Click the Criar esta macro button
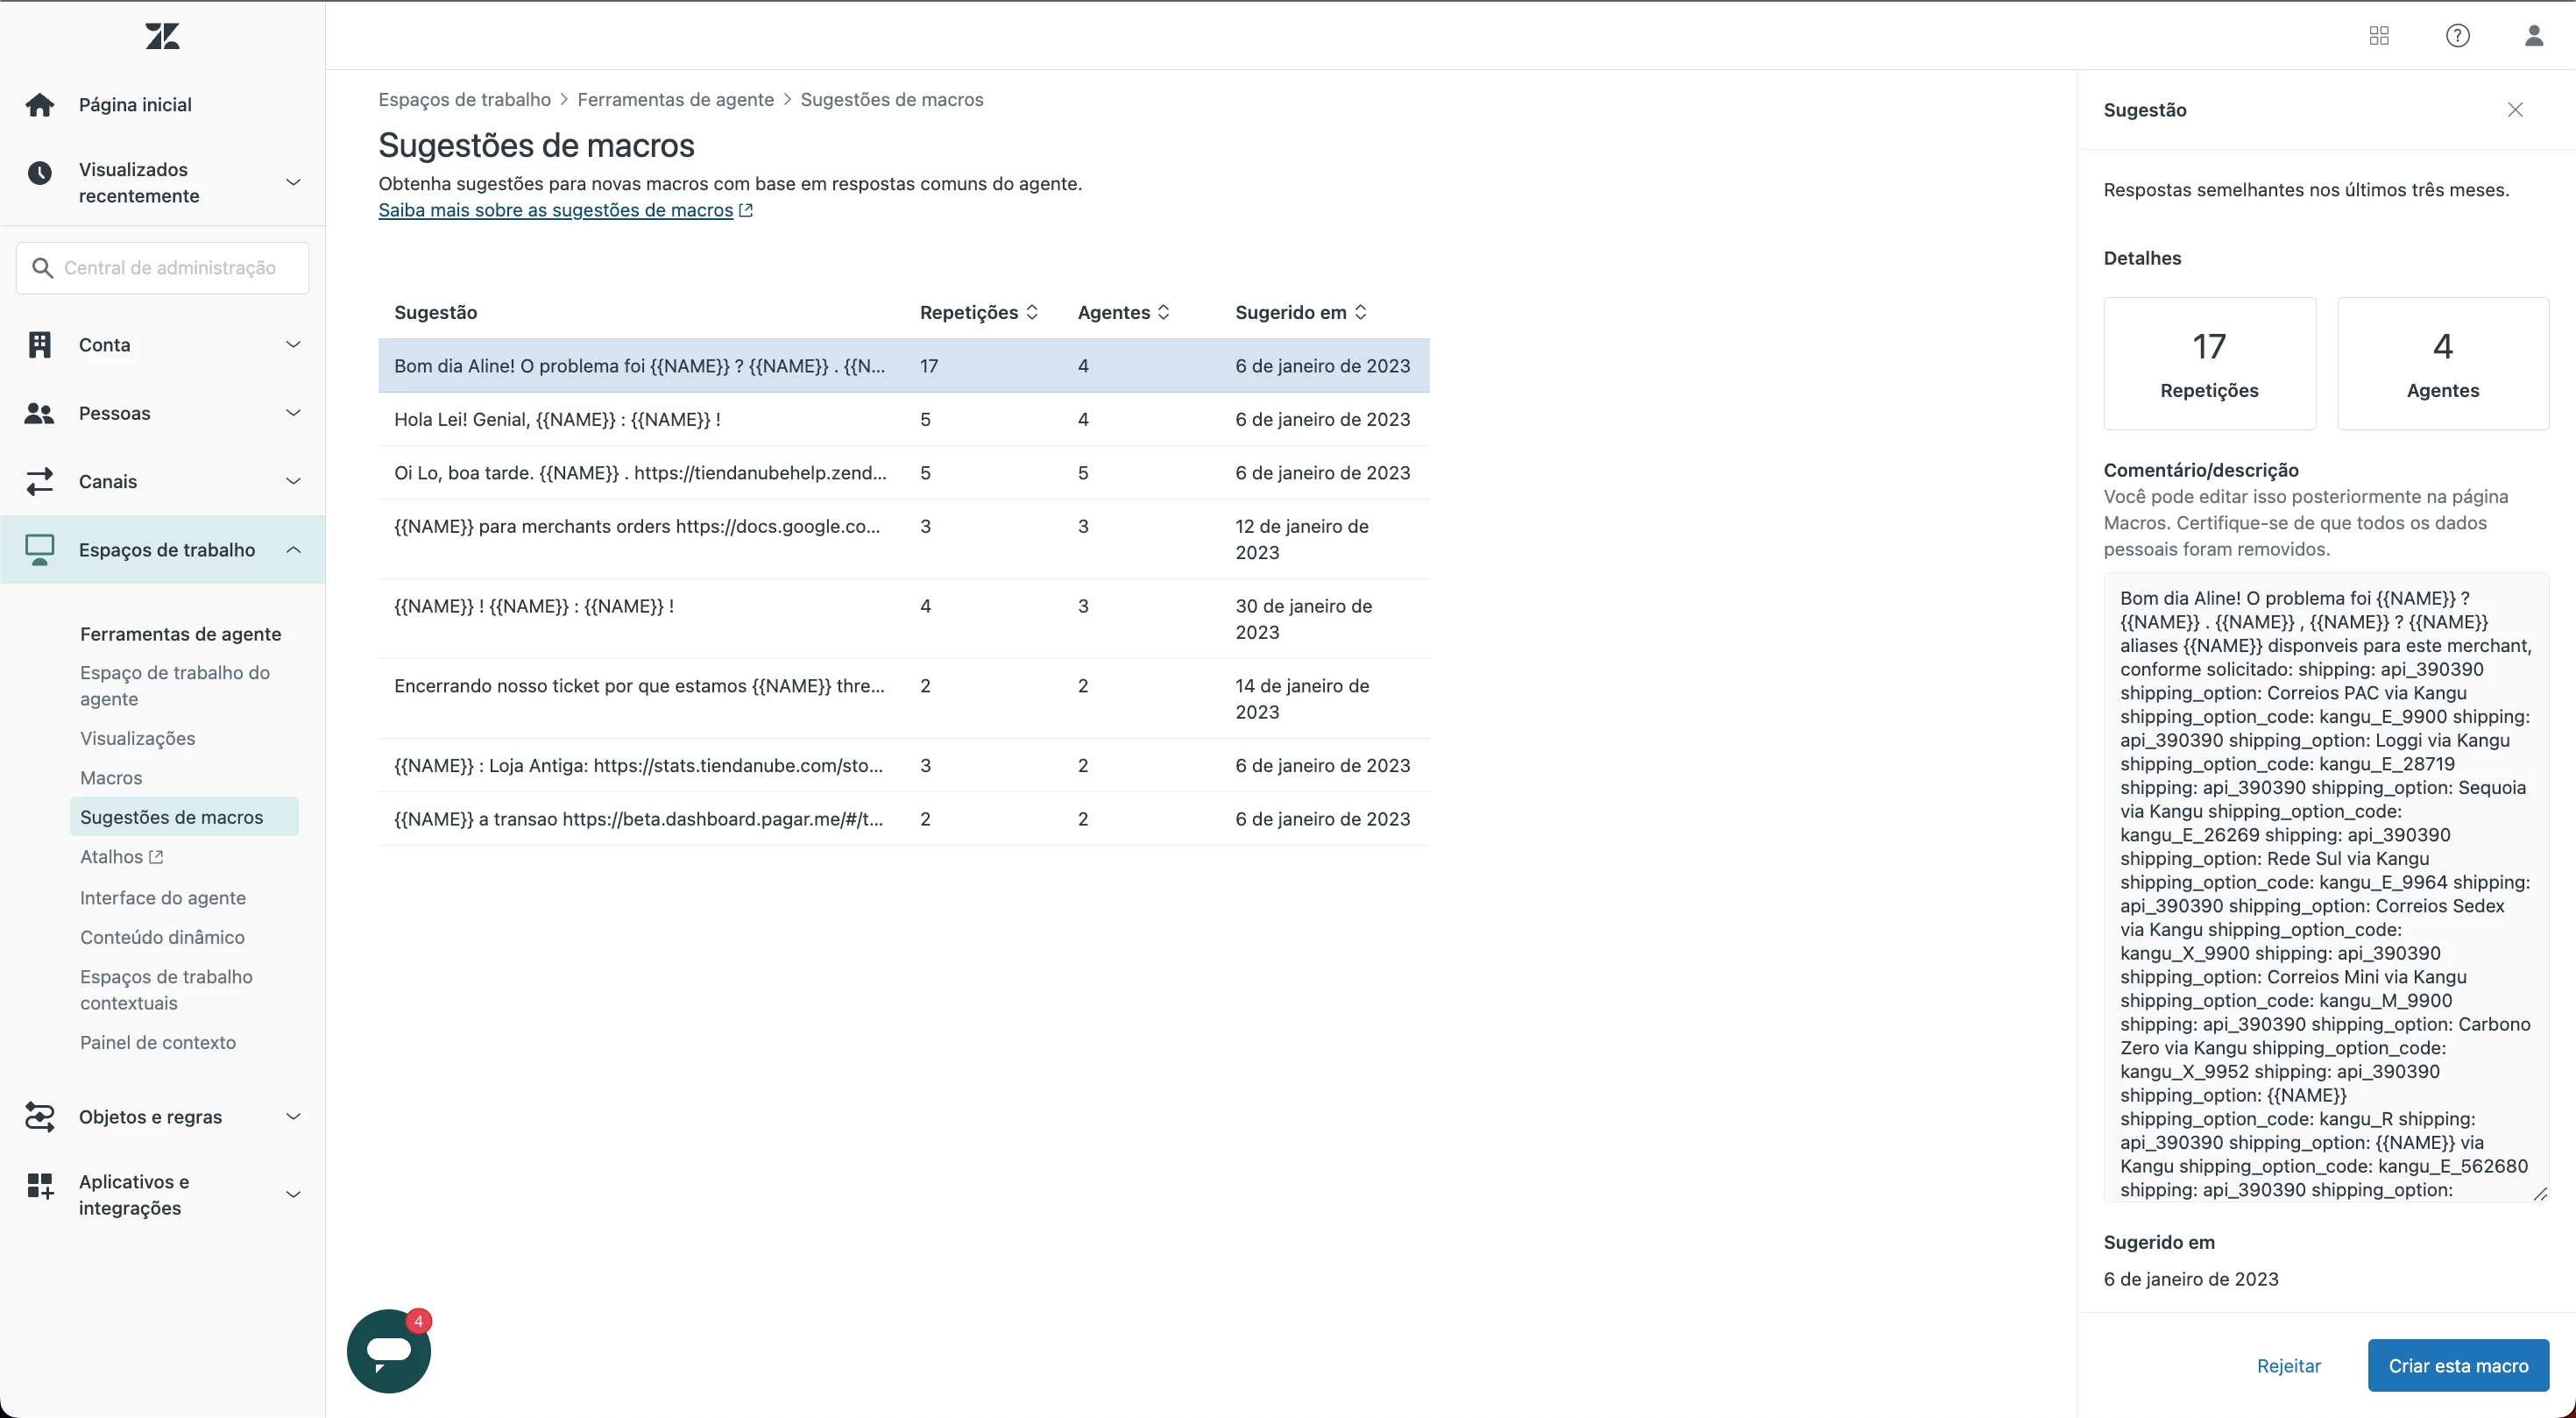The image size is (2576, 1418). coord(2457,1366)
